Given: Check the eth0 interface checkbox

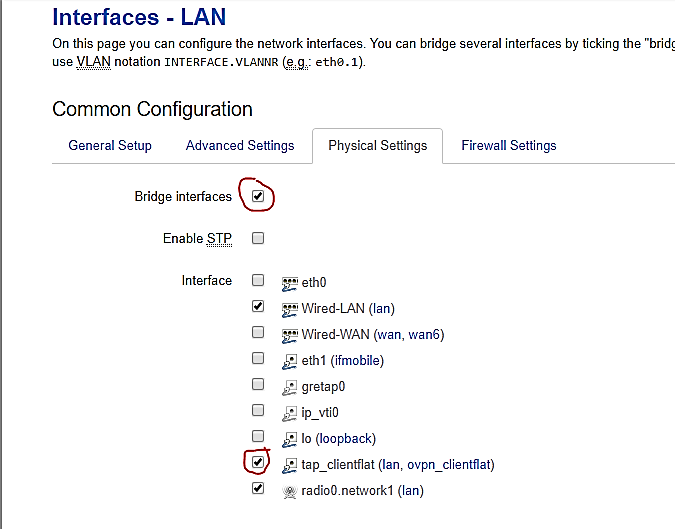Looking at the screenshot, I should tap(258, 281).
